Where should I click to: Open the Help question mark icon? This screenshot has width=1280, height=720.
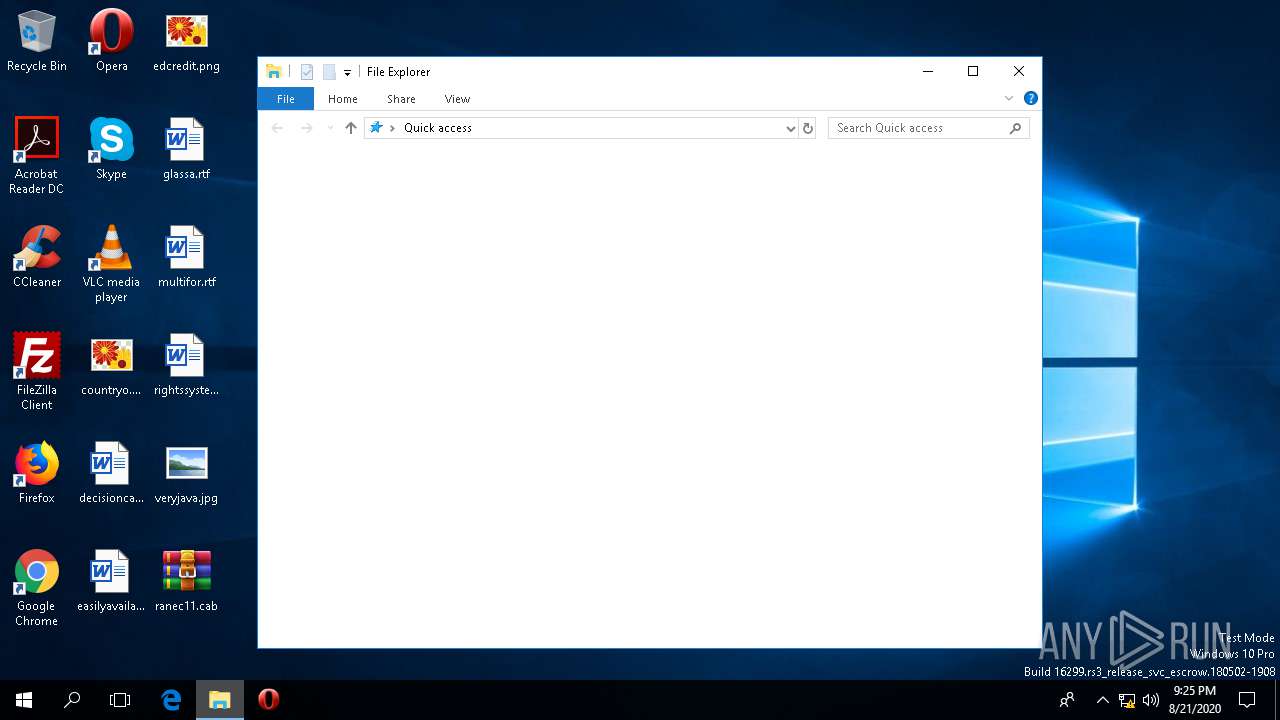tap(1031, 98)
